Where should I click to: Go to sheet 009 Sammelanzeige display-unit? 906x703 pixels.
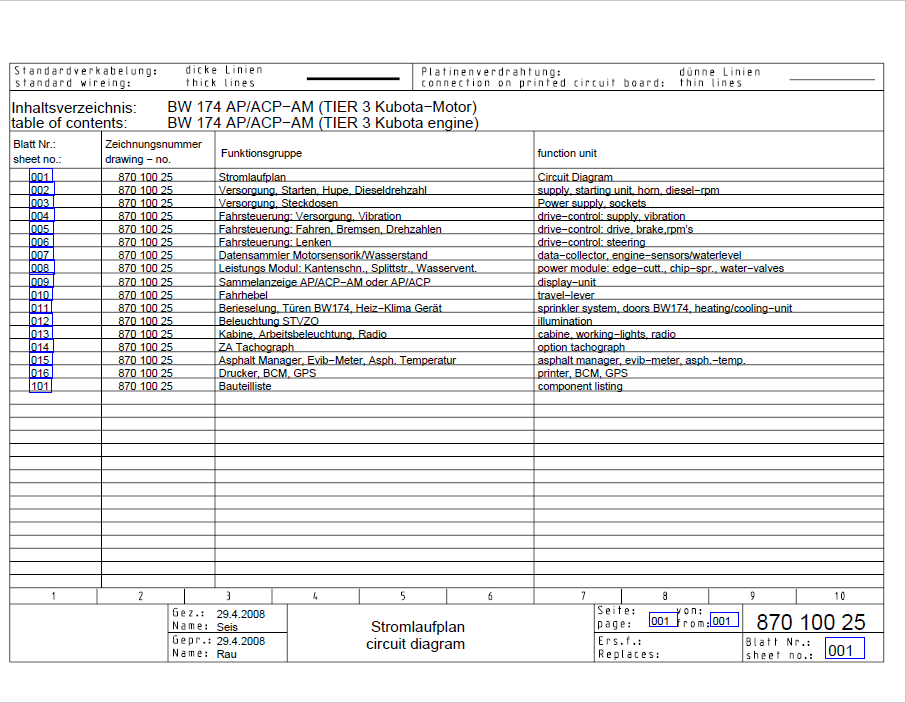click(x=41, y=282)
